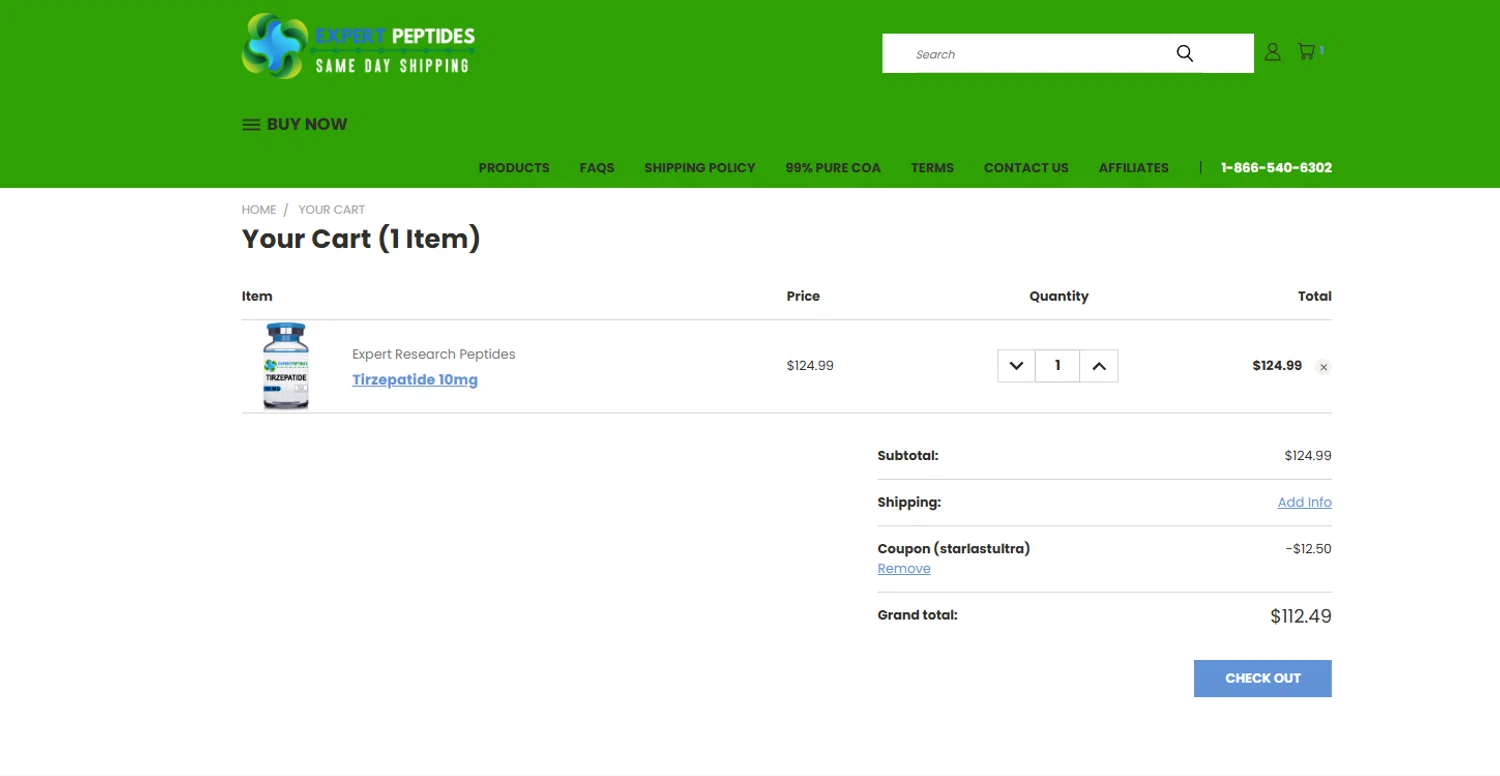Open the AFFILIATES page
This screenshot has width=1500, height=776.
click(x=1133, y=168)
